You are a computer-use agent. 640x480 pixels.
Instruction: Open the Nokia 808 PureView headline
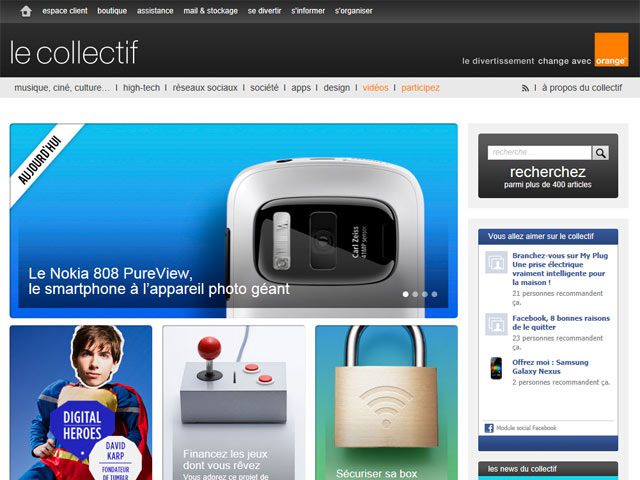[x=159, y=281]
